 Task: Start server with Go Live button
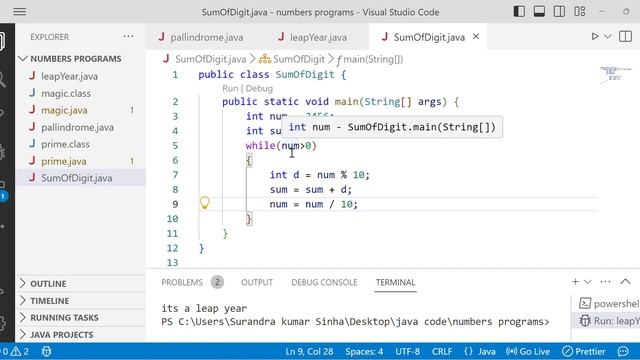(528, 351)
